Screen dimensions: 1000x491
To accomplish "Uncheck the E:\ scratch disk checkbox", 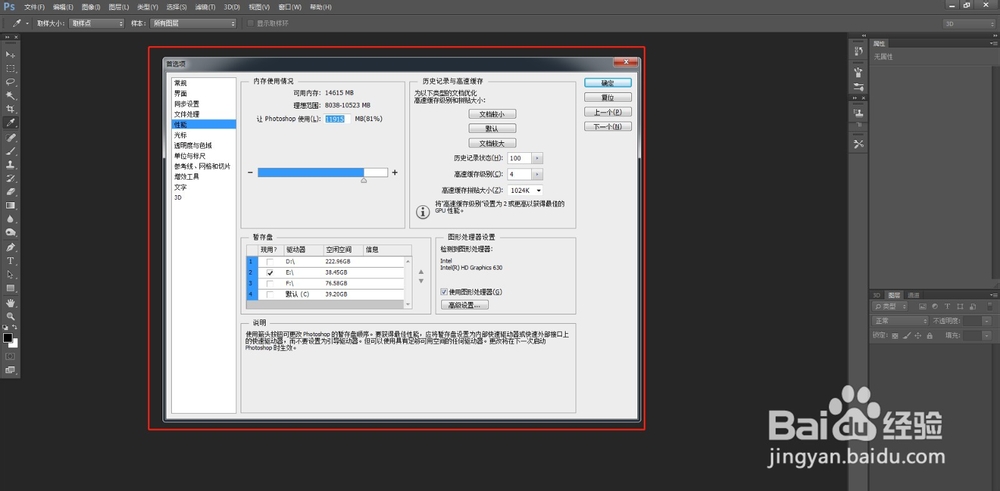I will coord(270,272).
